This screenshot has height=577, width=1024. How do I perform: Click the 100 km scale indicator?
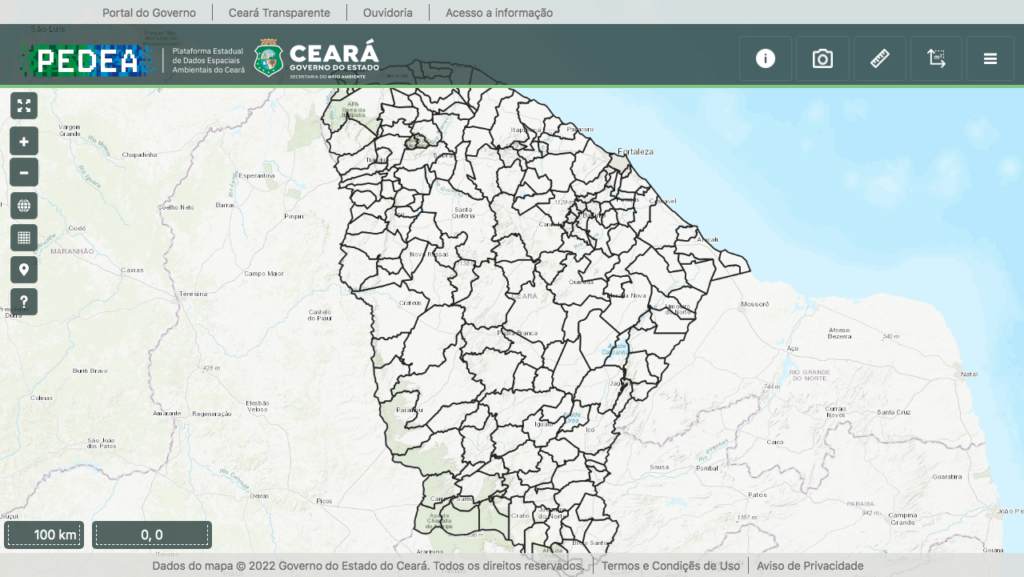[44, 535]
